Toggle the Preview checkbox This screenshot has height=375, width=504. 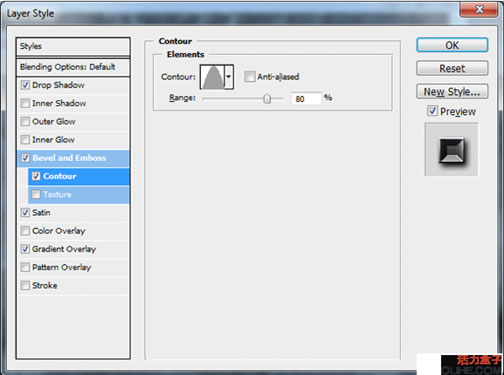click(432, 111)
